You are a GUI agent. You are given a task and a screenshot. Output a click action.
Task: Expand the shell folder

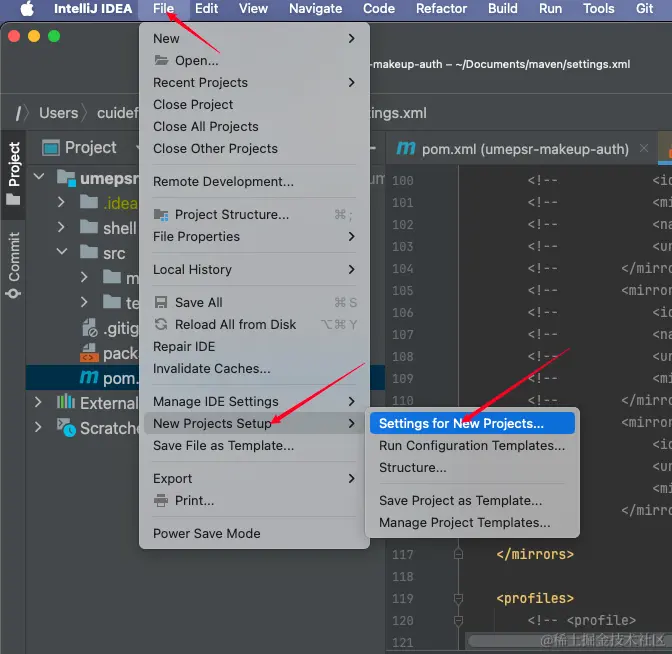[x=61, y=227]
